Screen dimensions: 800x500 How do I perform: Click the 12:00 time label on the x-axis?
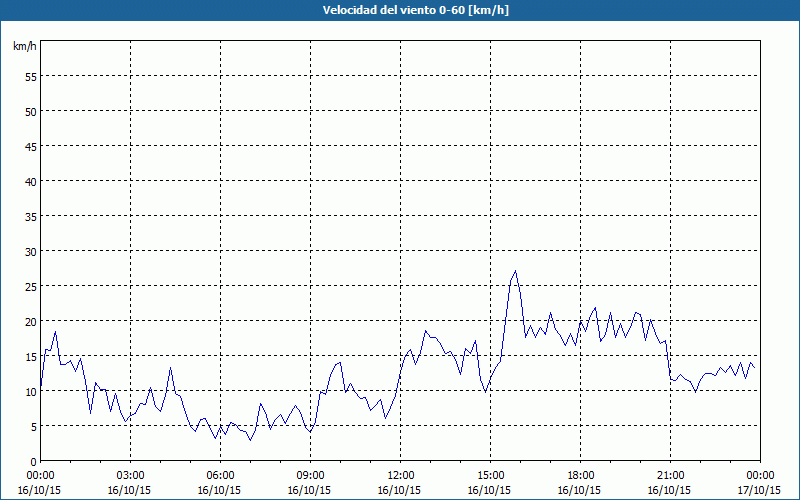pos(401,475)
